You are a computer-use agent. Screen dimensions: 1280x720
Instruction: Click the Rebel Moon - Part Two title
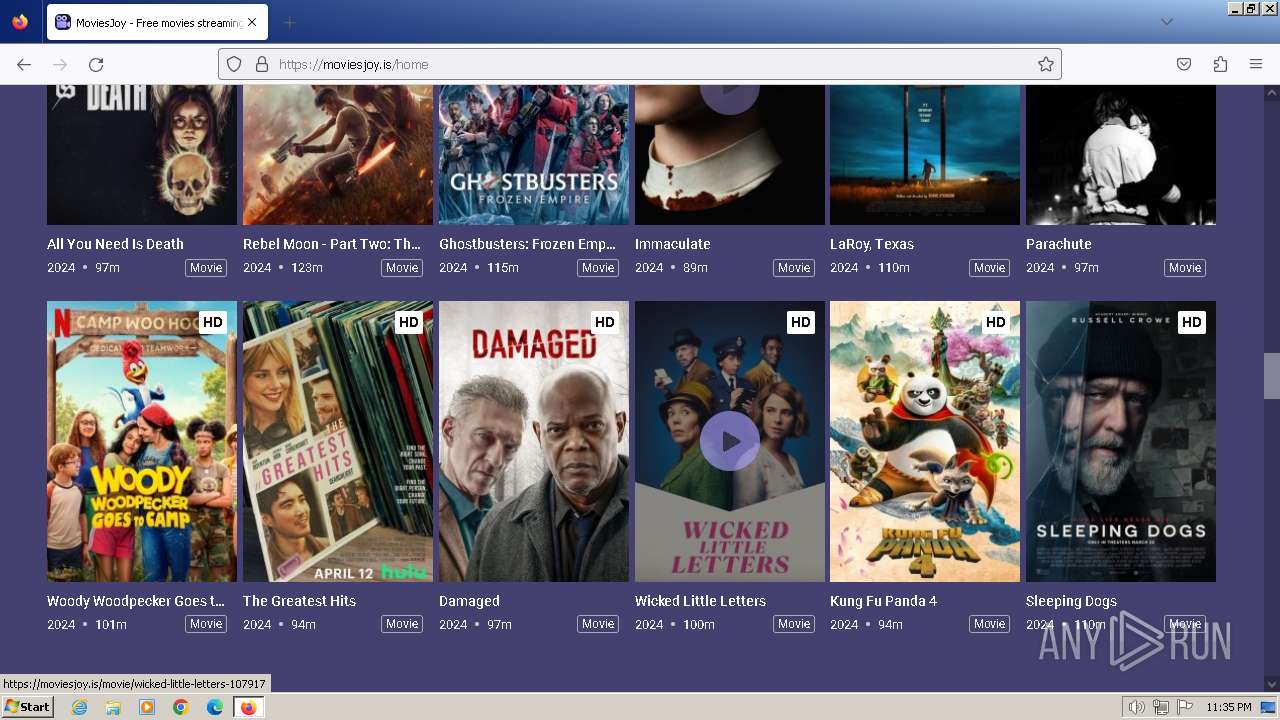[332, 244]
